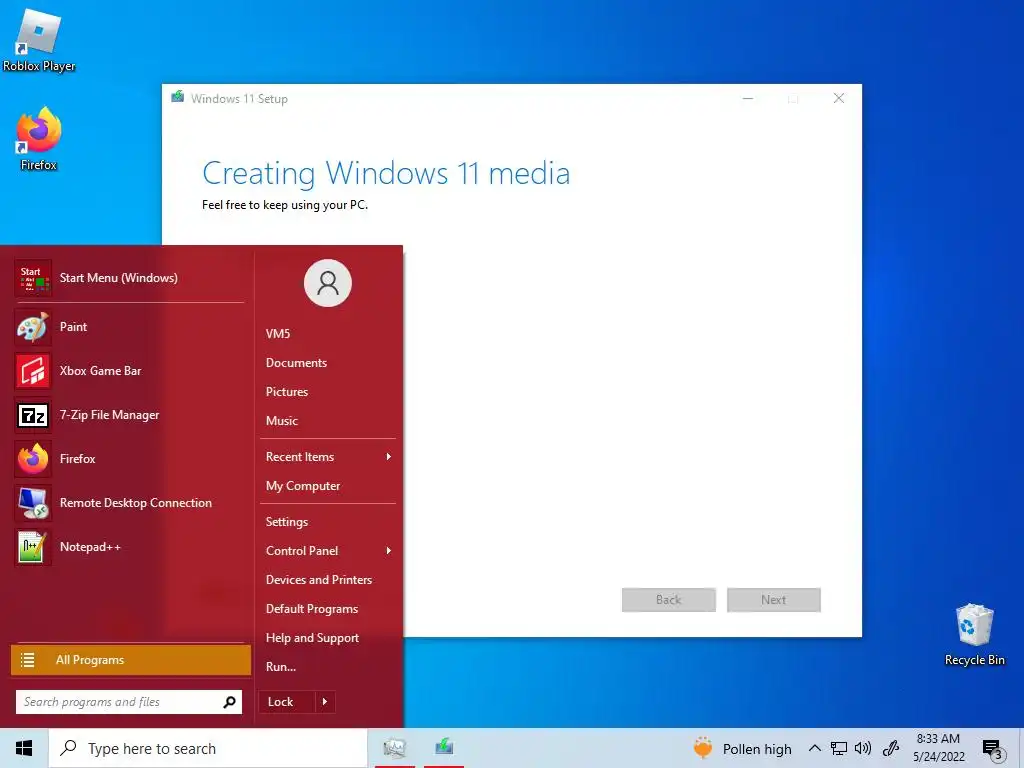Image resolution: width=1024 pixels, height=768 pixels.
Task: Open the Pollen high weather widget
Action: pyautogui.click(x=743, y=748)
